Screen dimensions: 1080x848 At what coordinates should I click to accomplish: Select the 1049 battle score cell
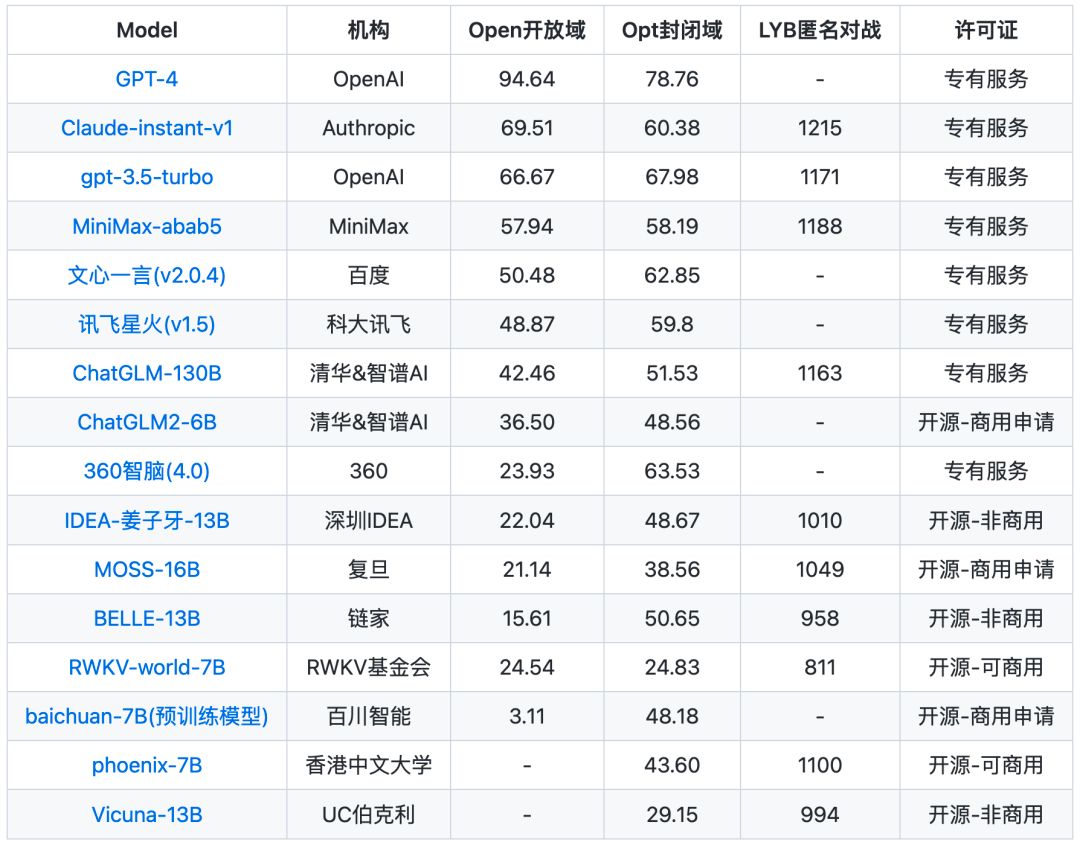pyautogui.click(x=820, y=570)
